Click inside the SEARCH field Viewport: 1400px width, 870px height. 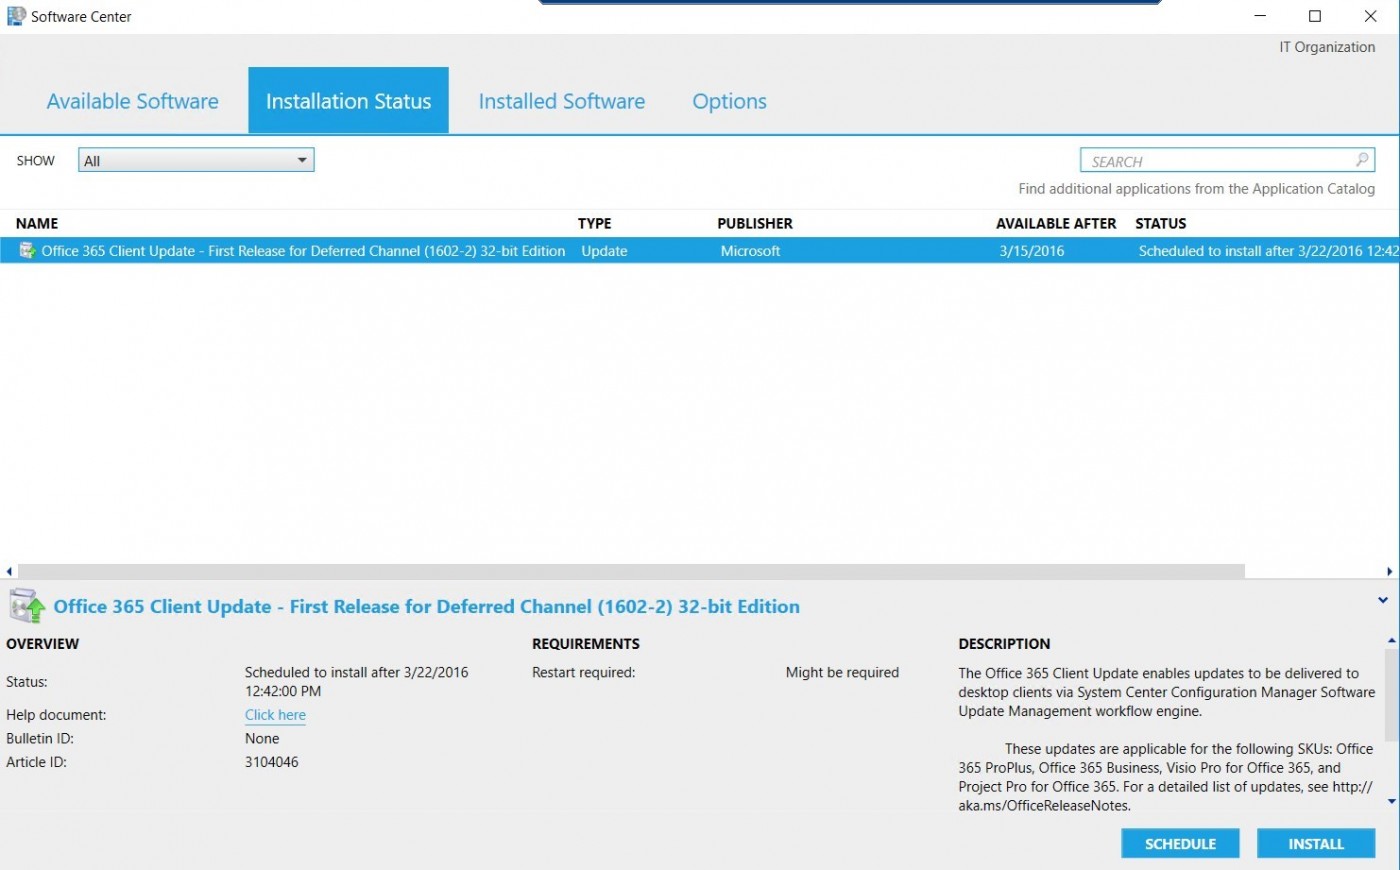[1200, 160]
